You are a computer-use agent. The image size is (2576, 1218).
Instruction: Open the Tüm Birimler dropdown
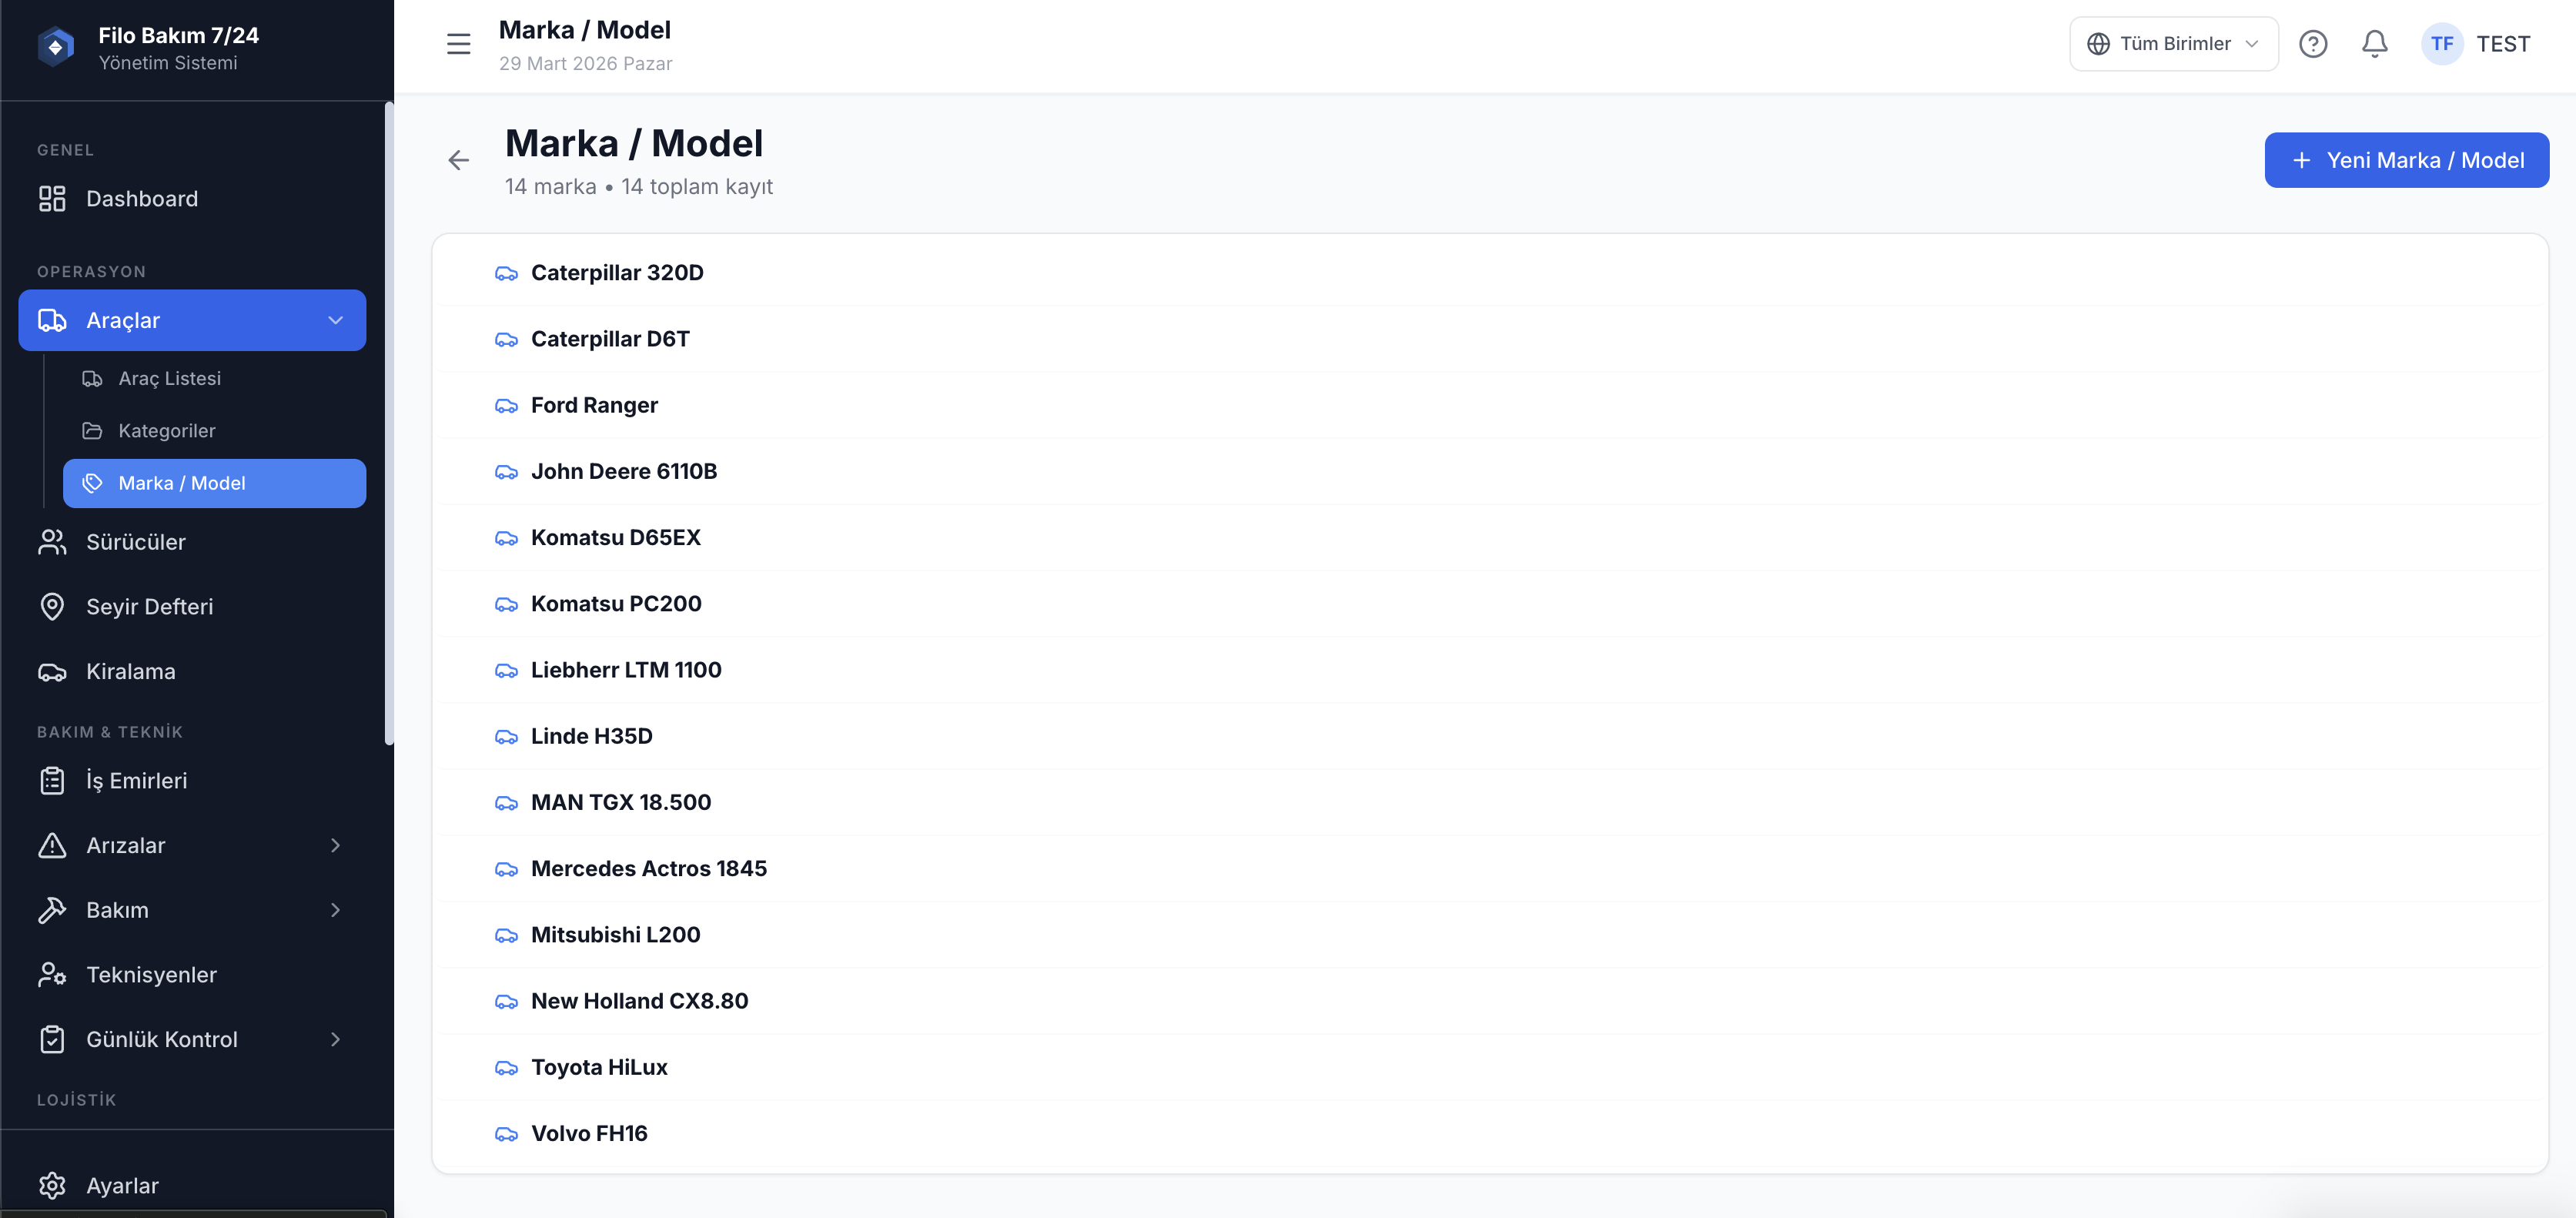tap(2173, 44)
